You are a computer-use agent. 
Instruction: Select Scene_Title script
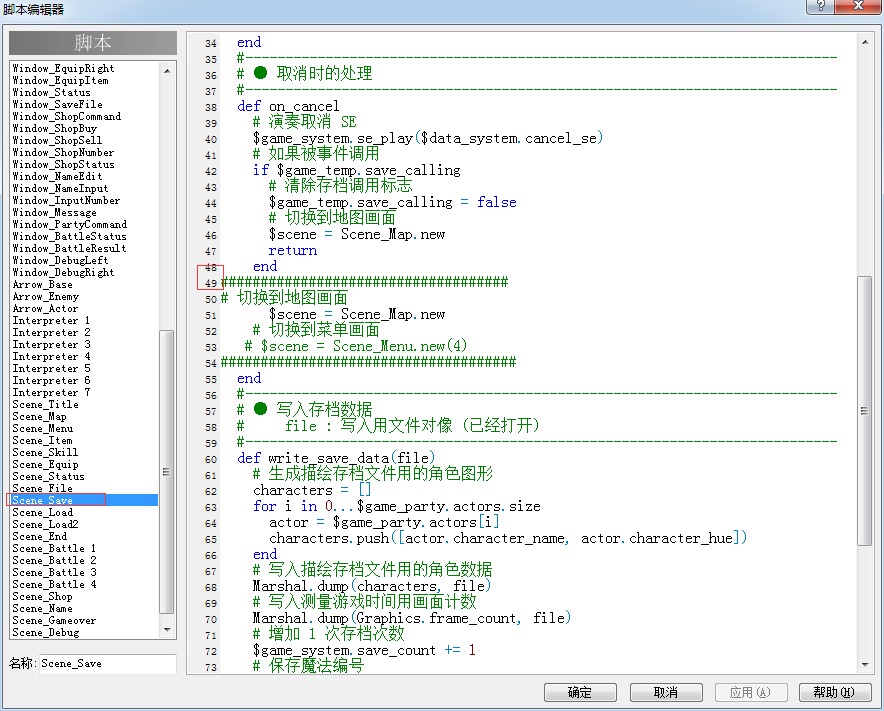point(46,404)
